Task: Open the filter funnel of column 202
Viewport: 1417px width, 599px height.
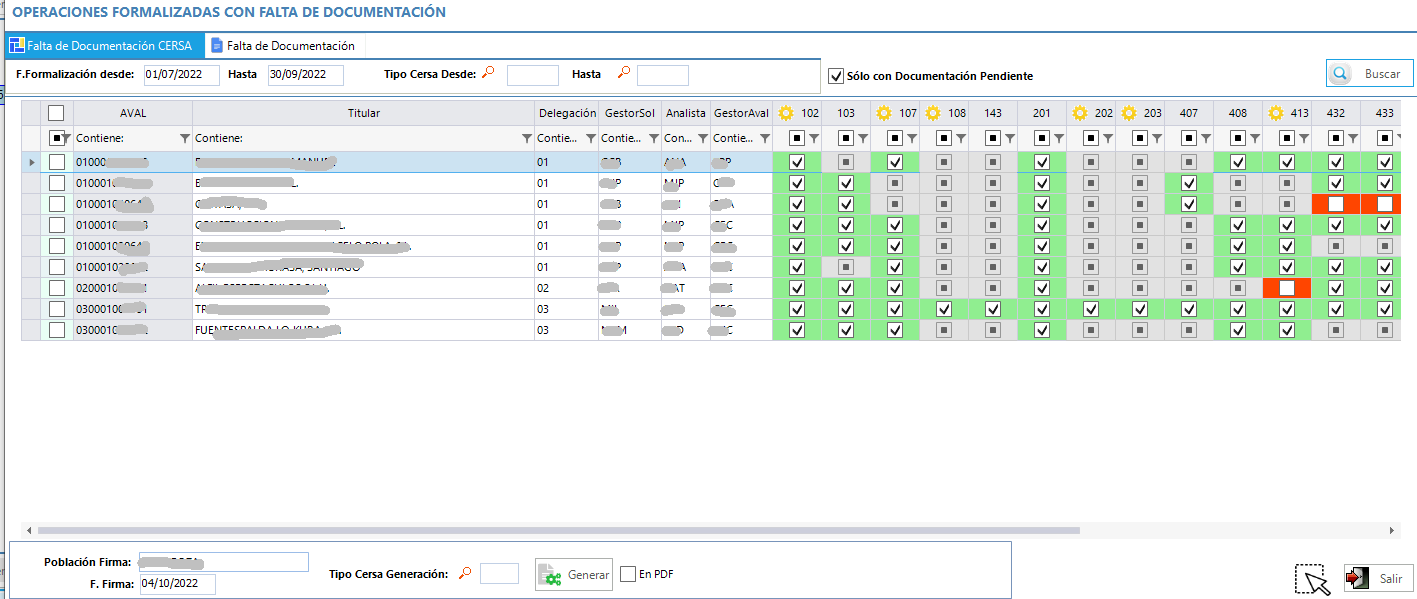Action: tap(1107, 138)
